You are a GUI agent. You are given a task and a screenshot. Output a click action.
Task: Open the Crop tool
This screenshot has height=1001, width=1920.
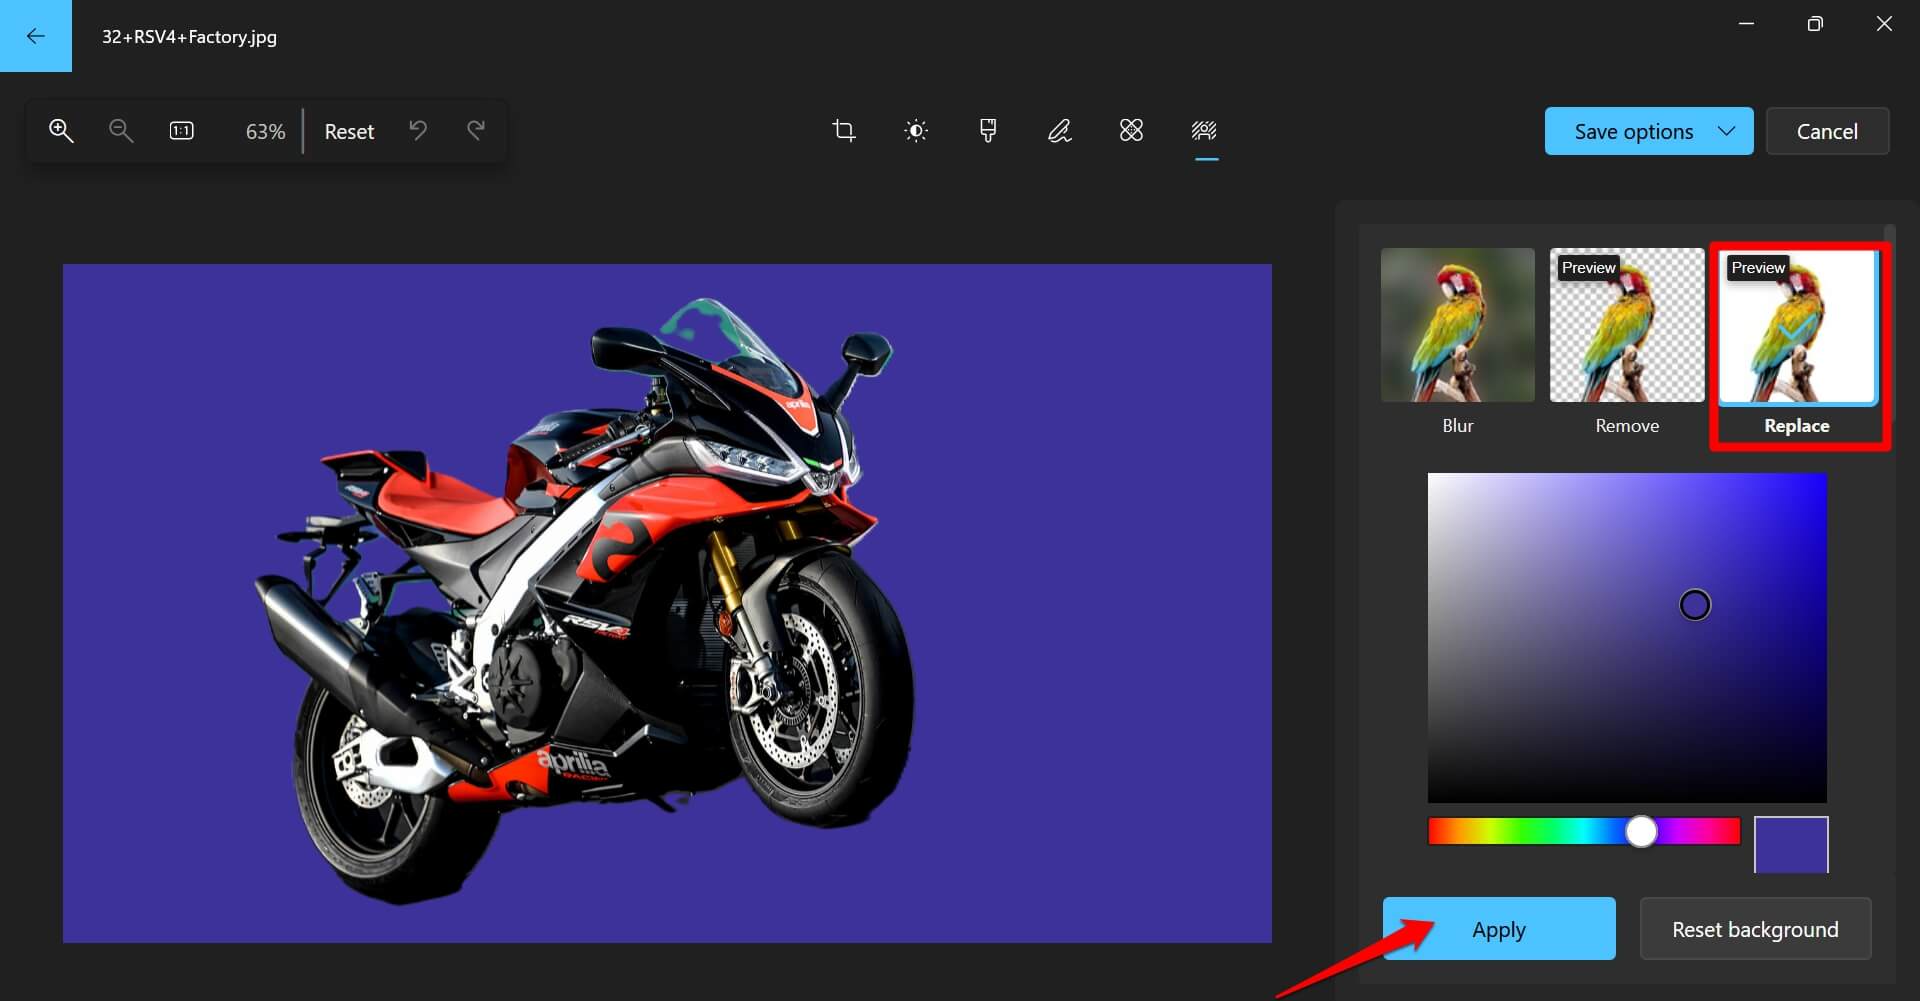pyautogui.click(x=844, y=131)
